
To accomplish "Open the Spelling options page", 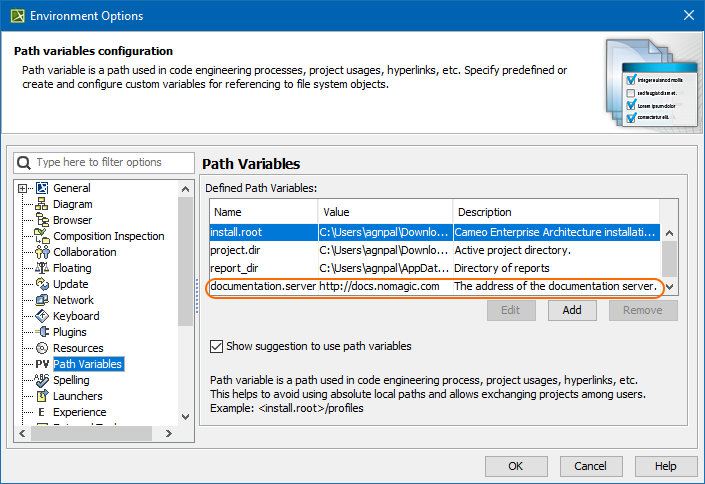I will tap(71, 380).
